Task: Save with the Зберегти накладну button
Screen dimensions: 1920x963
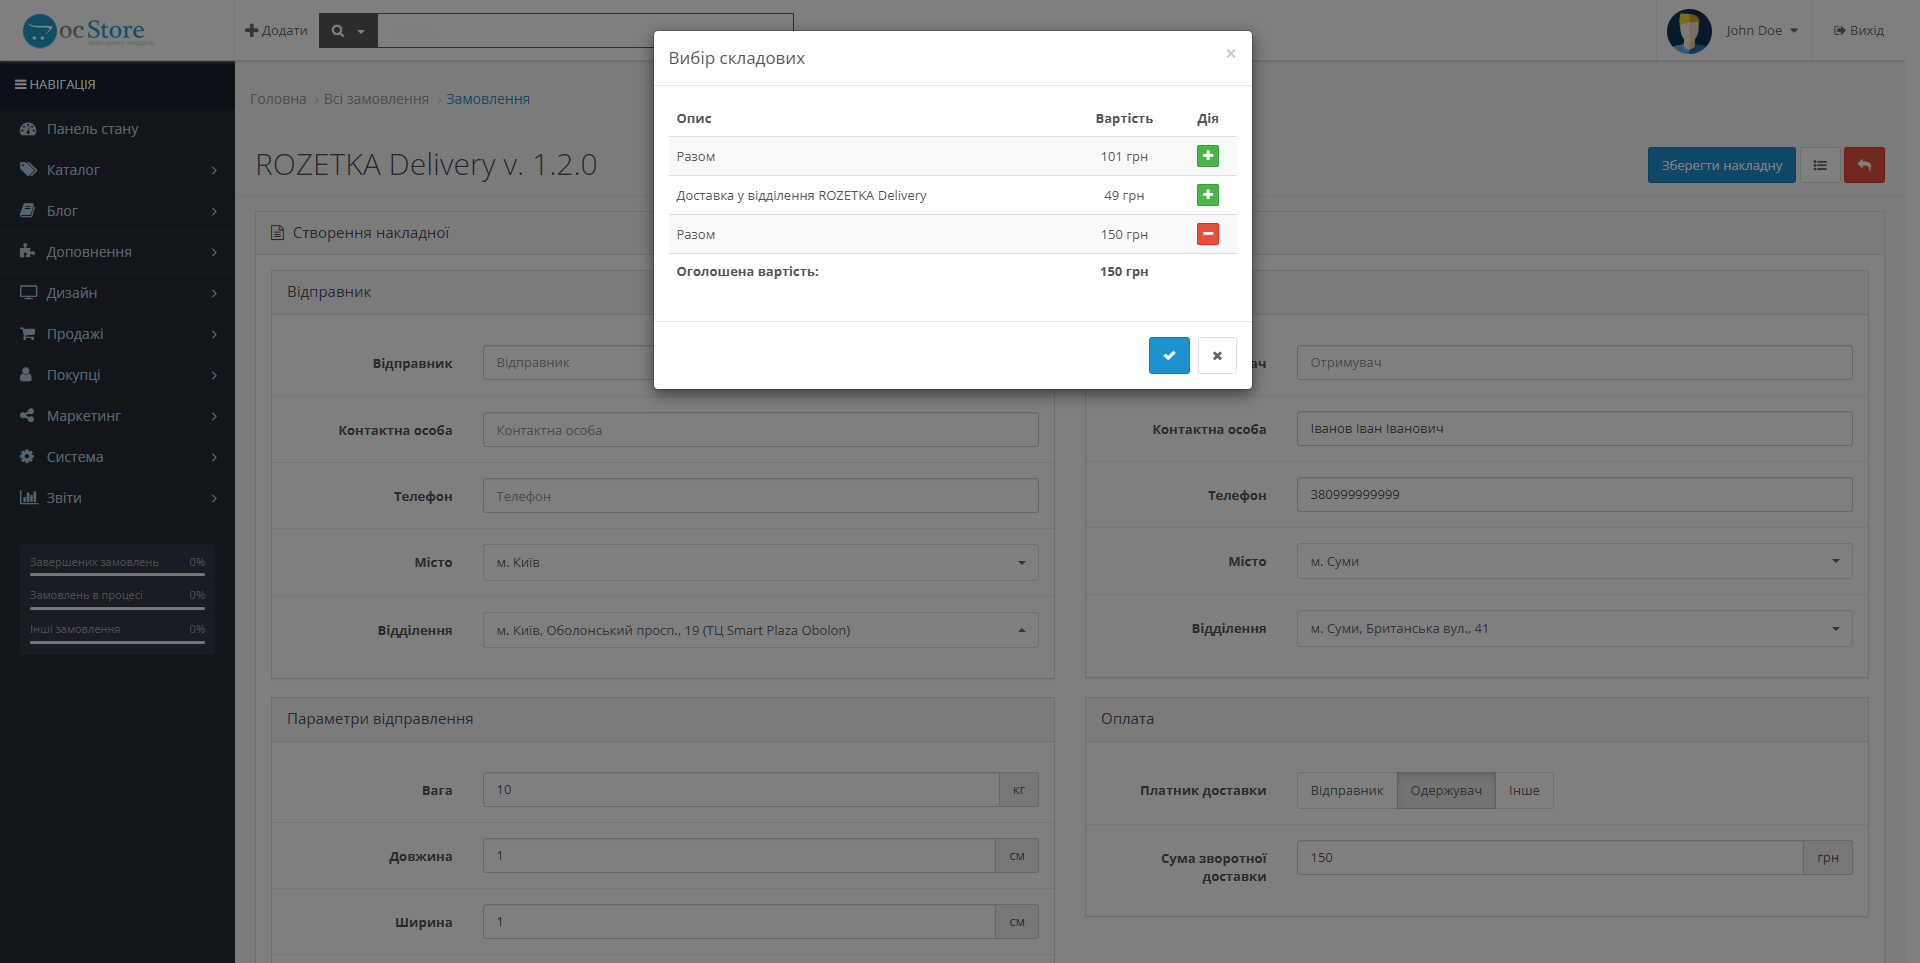Action: [1722, 165]
